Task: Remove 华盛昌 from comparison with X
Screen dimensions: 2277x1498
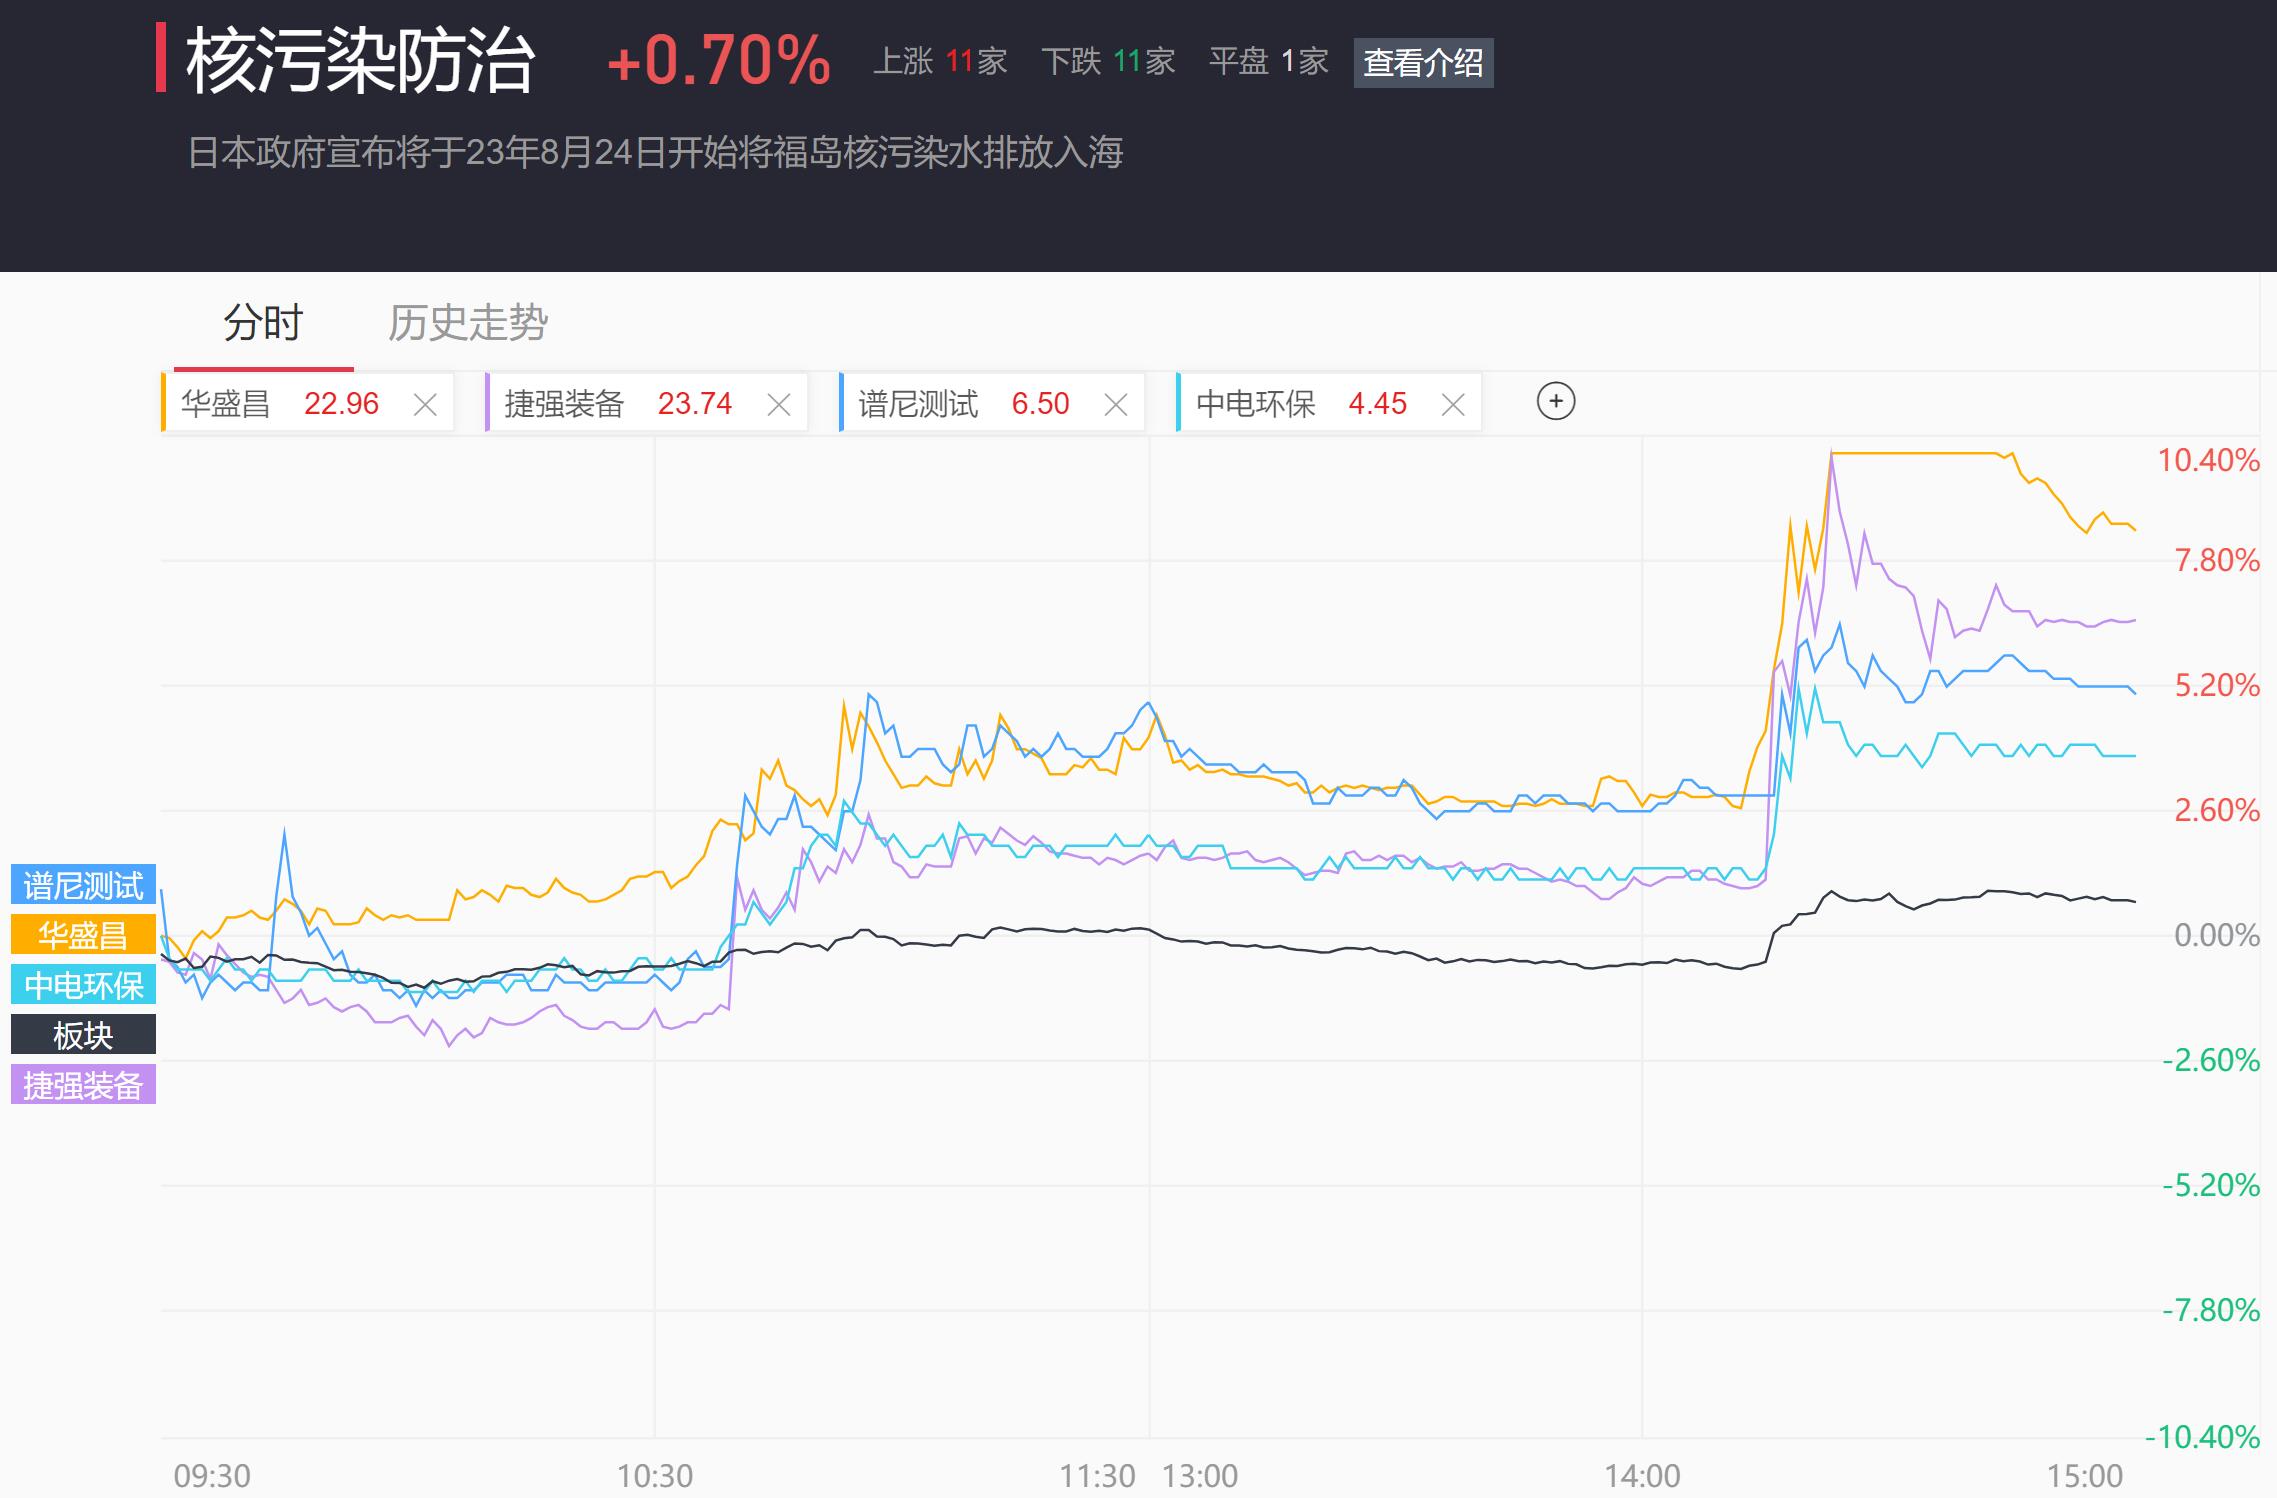Action: click(x=425, y=405)
